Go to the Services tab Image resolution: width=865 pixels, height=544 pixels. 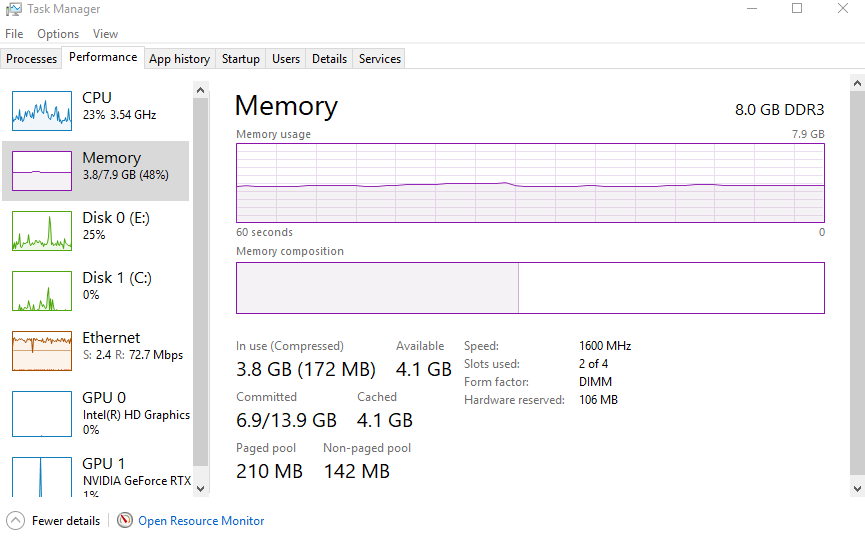click(x=380, y=59)
